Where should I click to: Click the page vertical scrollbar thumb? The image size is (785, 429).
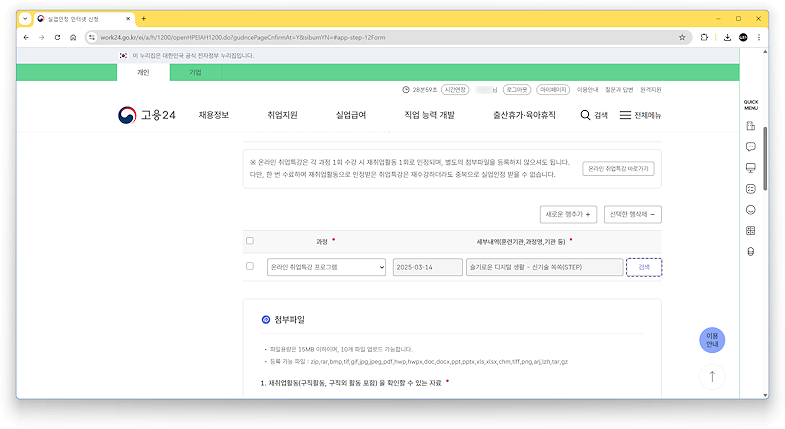click(765, 158)
